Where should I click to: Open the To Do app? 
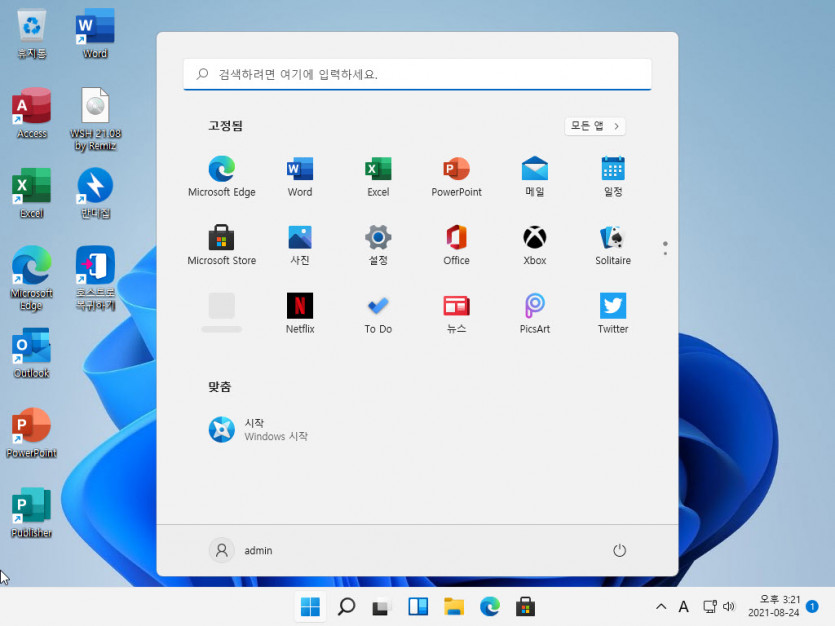(378, 314)
